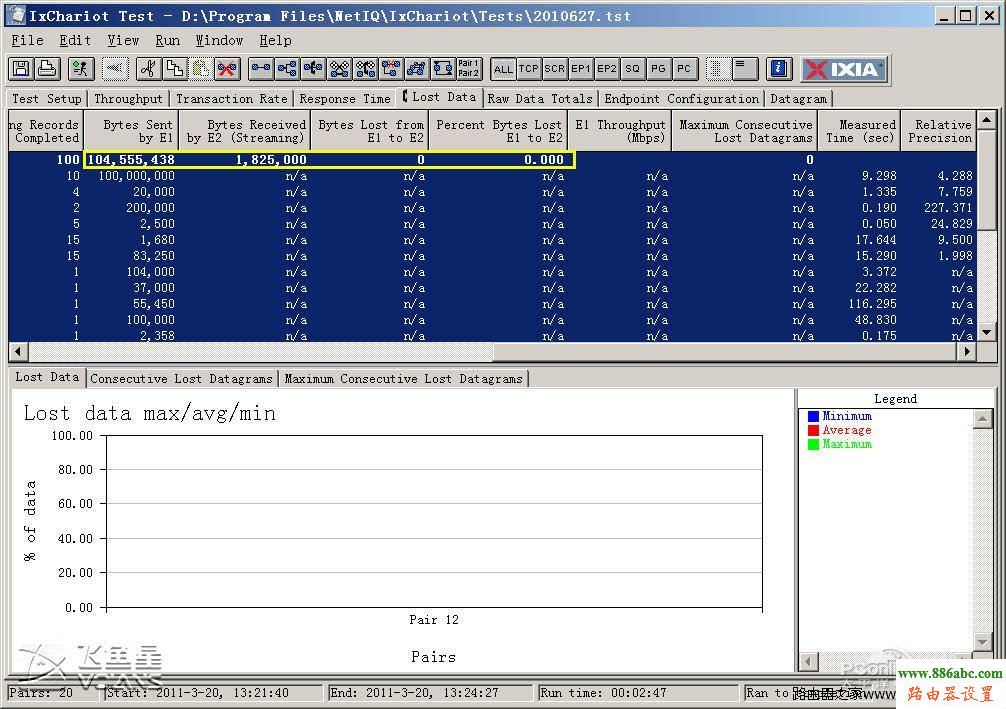
Task: Toggle the EP1 filter button
Action: tap(581, 69)
